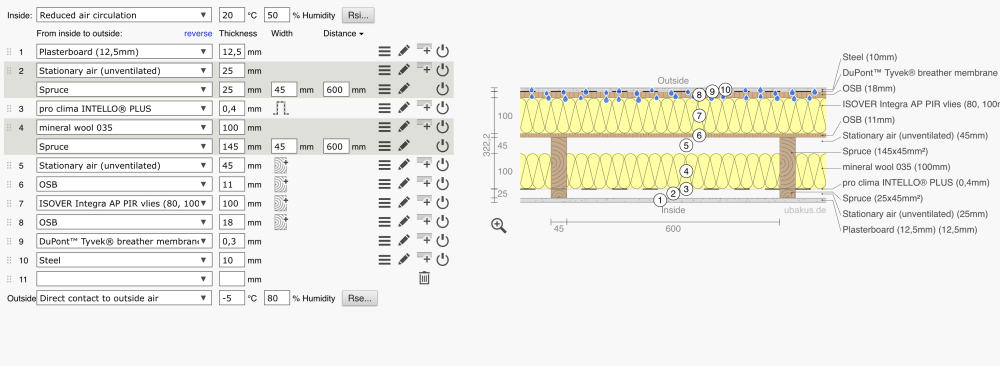This screenshot has width=1000, height=366.
Task: Click the inside temperature field showing 20
Action: tap(232, 15)
